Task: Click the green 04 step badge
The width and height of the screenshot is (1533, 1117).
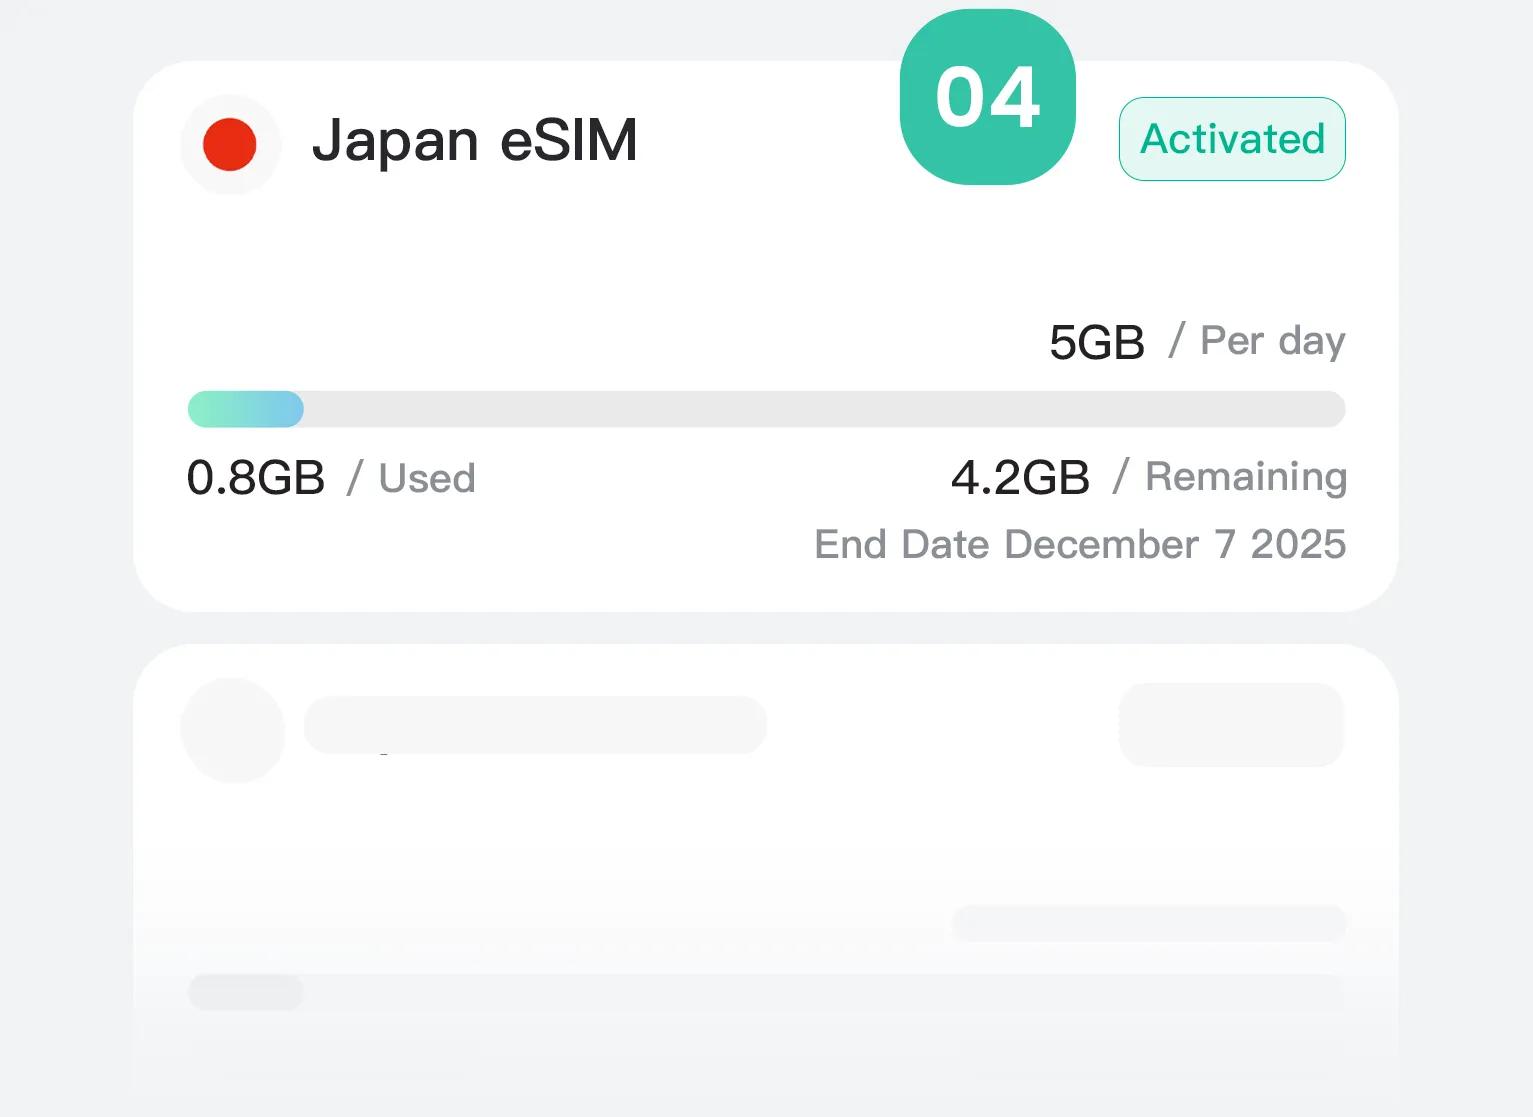Action: 988,97
